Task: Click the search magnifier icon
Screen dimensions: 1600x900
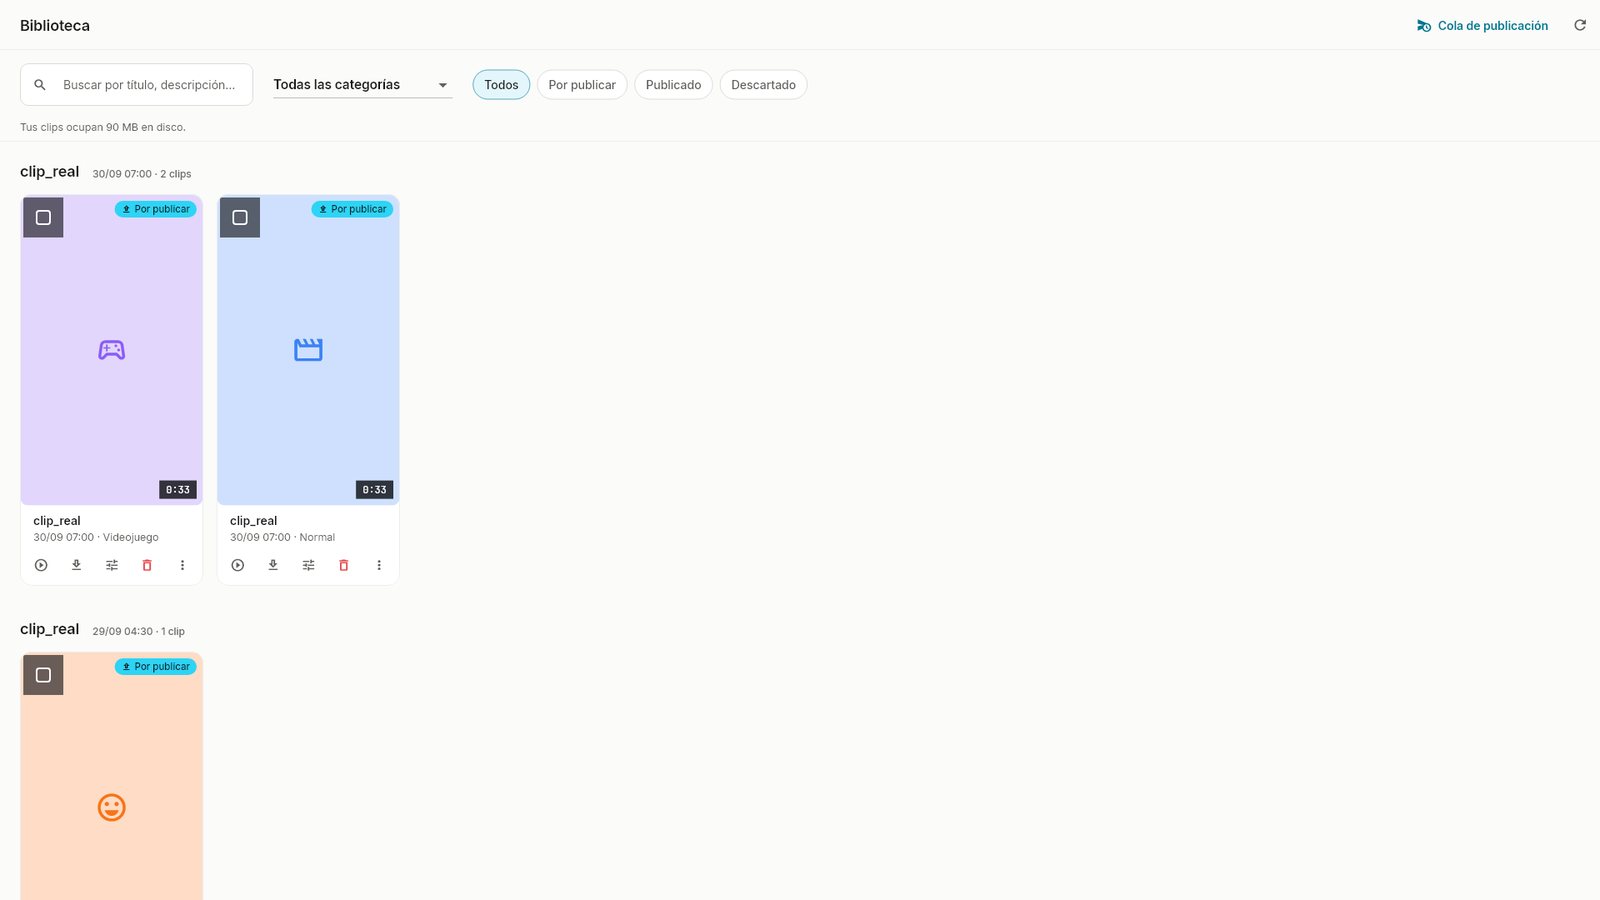Action: 40,85
